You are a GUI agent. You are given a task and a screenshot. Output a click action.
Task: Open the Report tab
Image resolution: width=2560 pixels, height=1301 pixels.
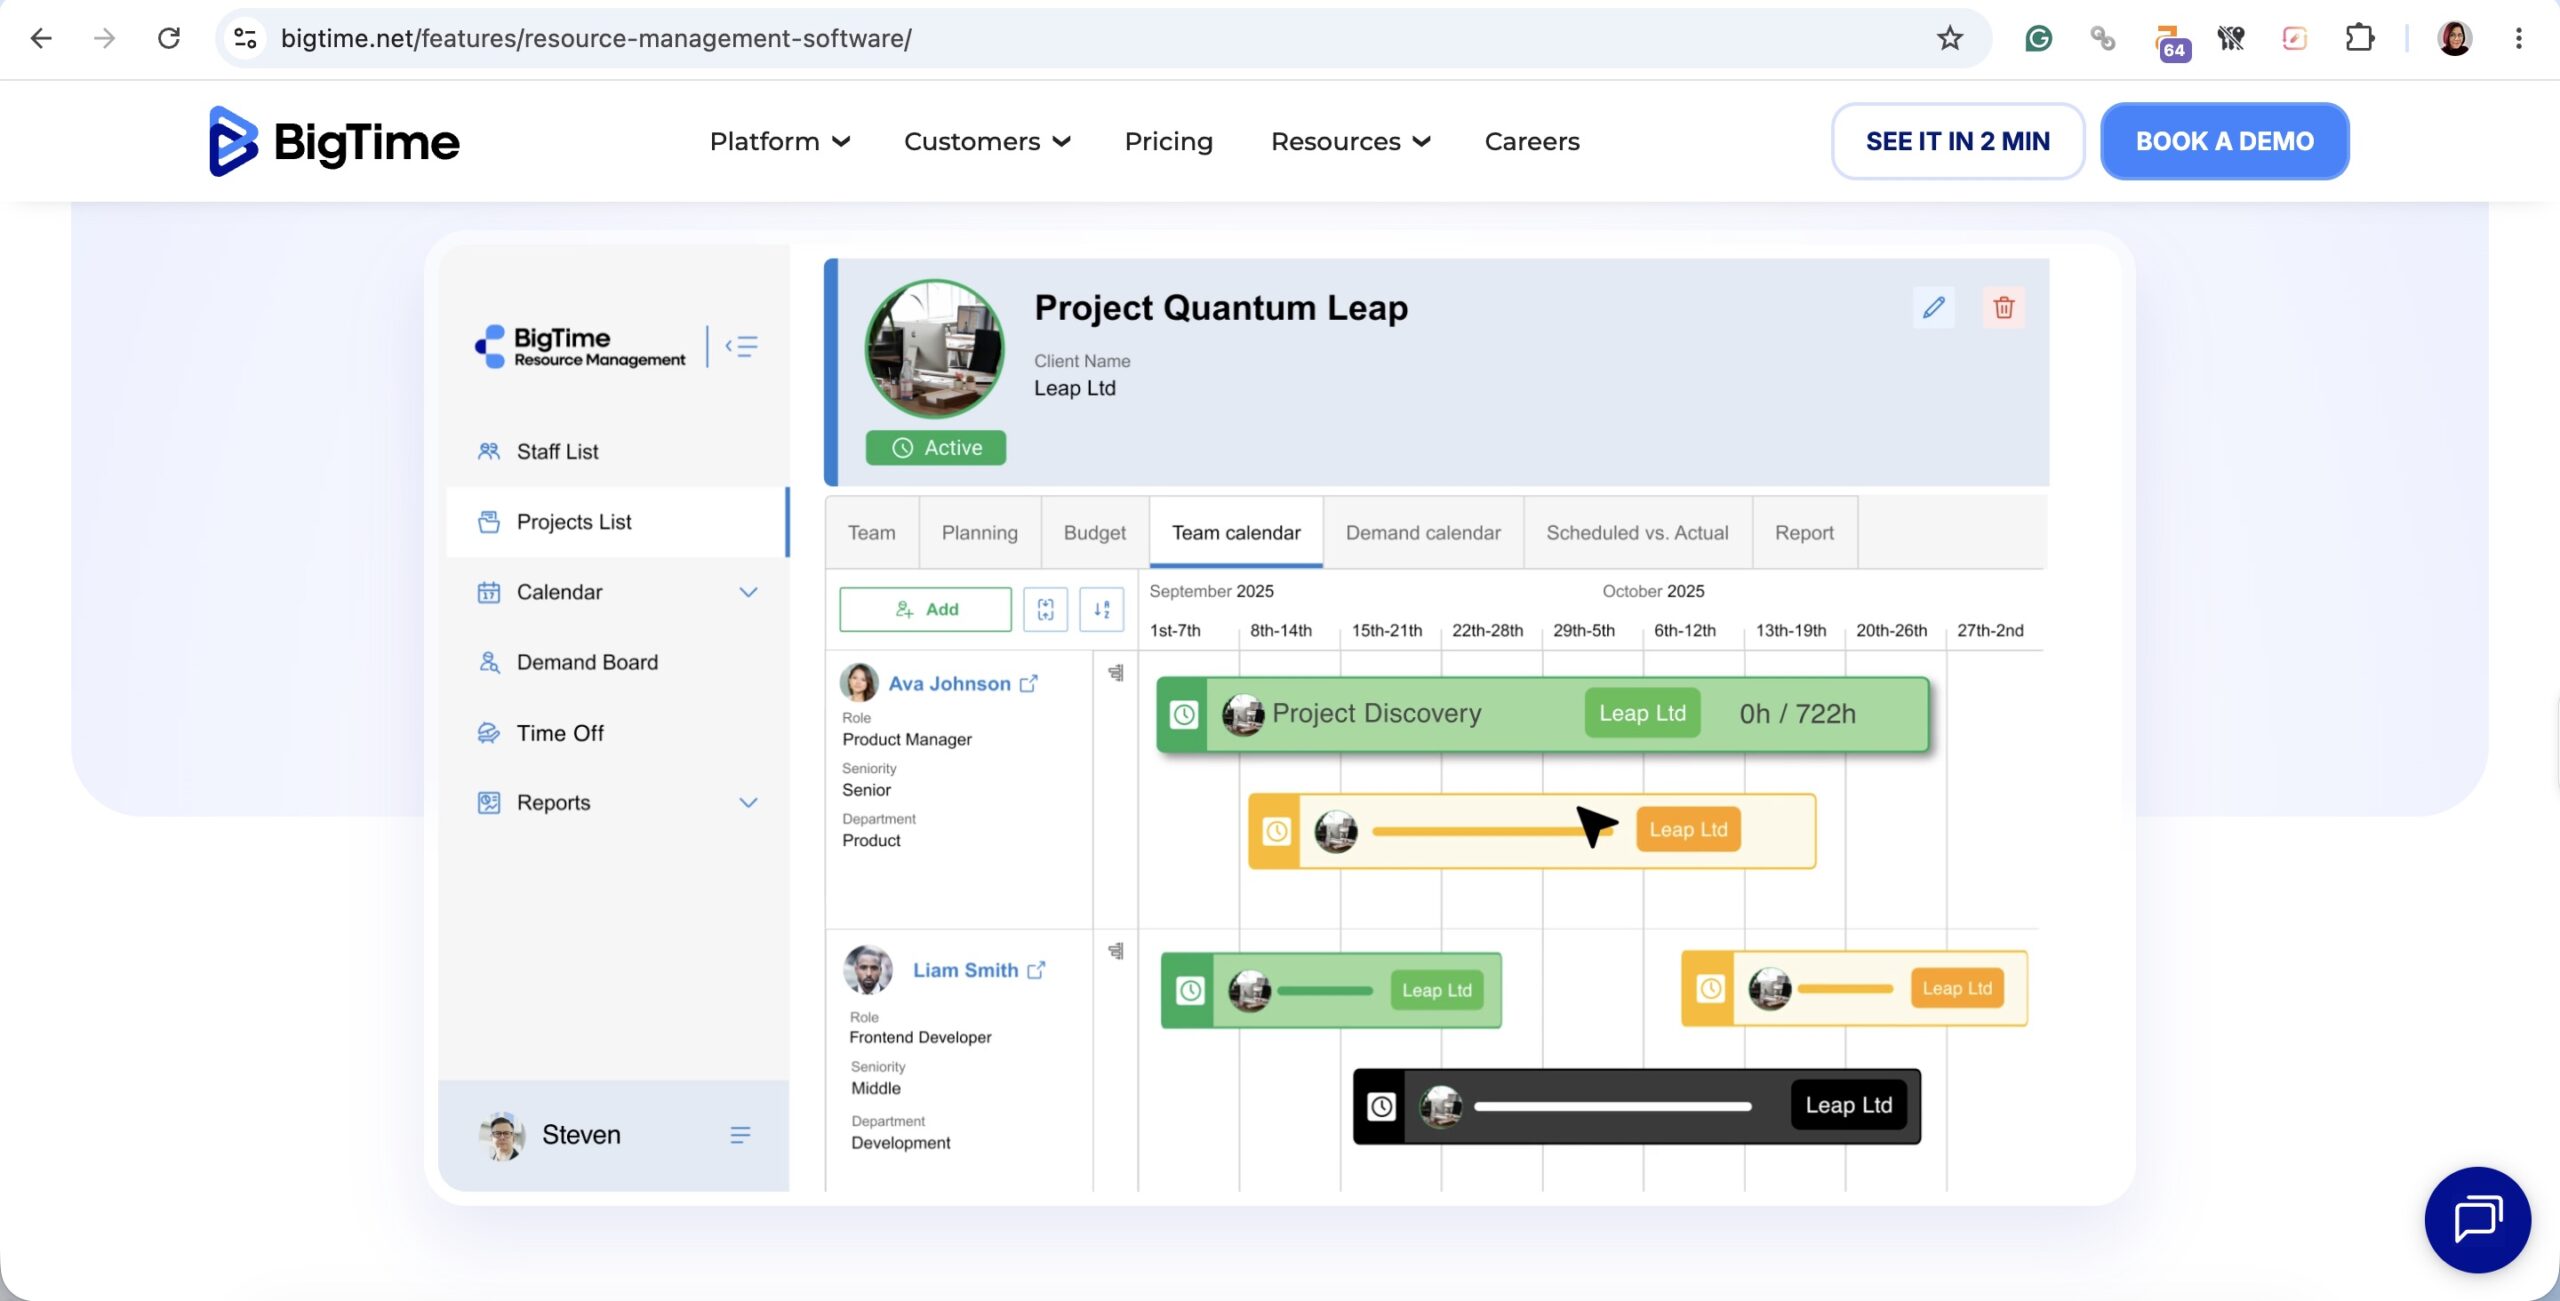[x=1804, y=533]
